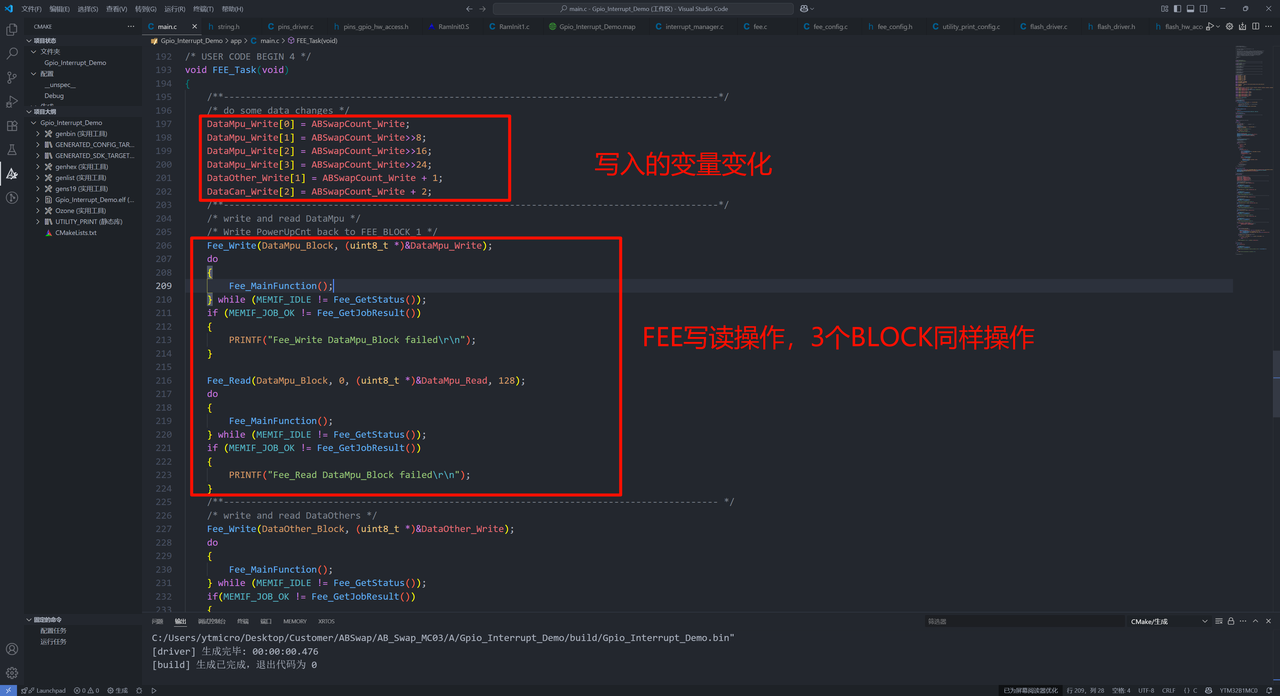Expand the Ozone utility target
The height and width of the screenshot is (696, 1280).
pyautogui.click(x=38, y=211)
